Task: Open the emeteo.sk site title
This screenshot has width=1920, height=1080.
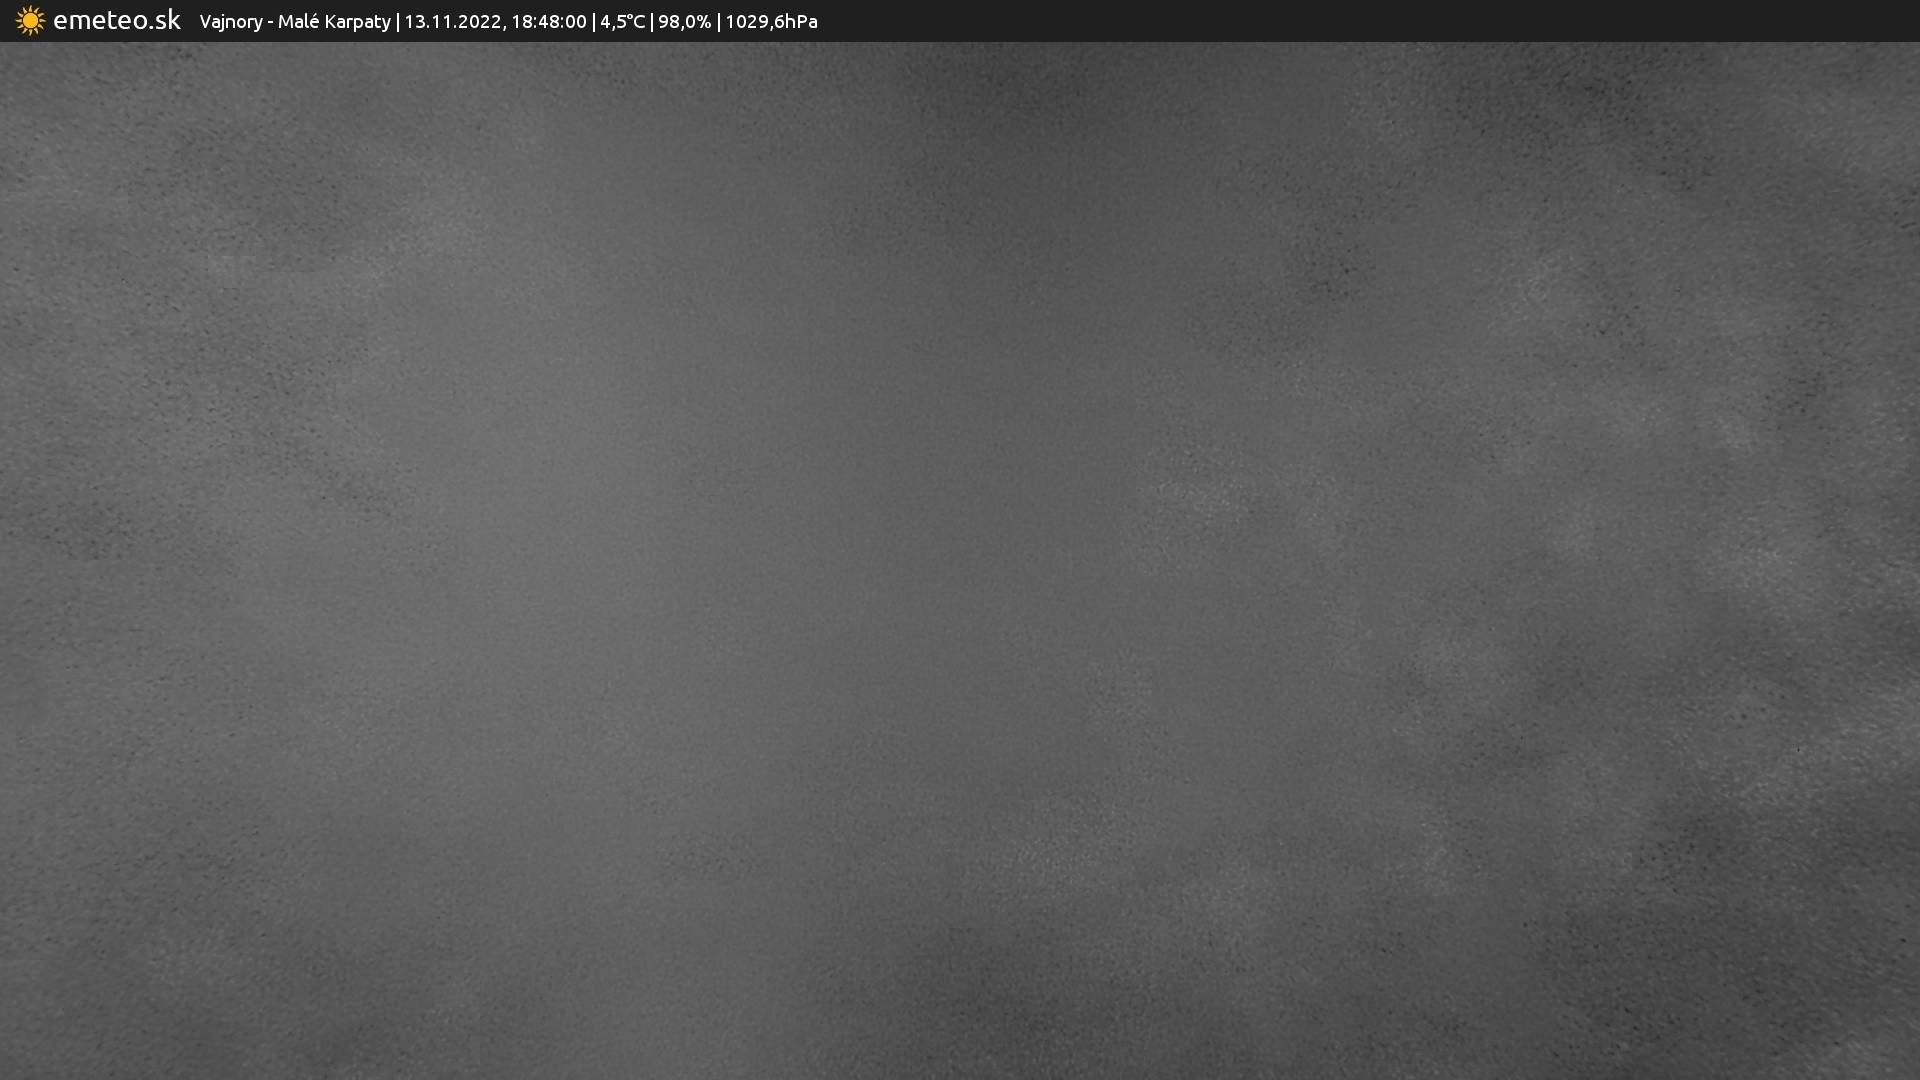Action: pos(116,21)
